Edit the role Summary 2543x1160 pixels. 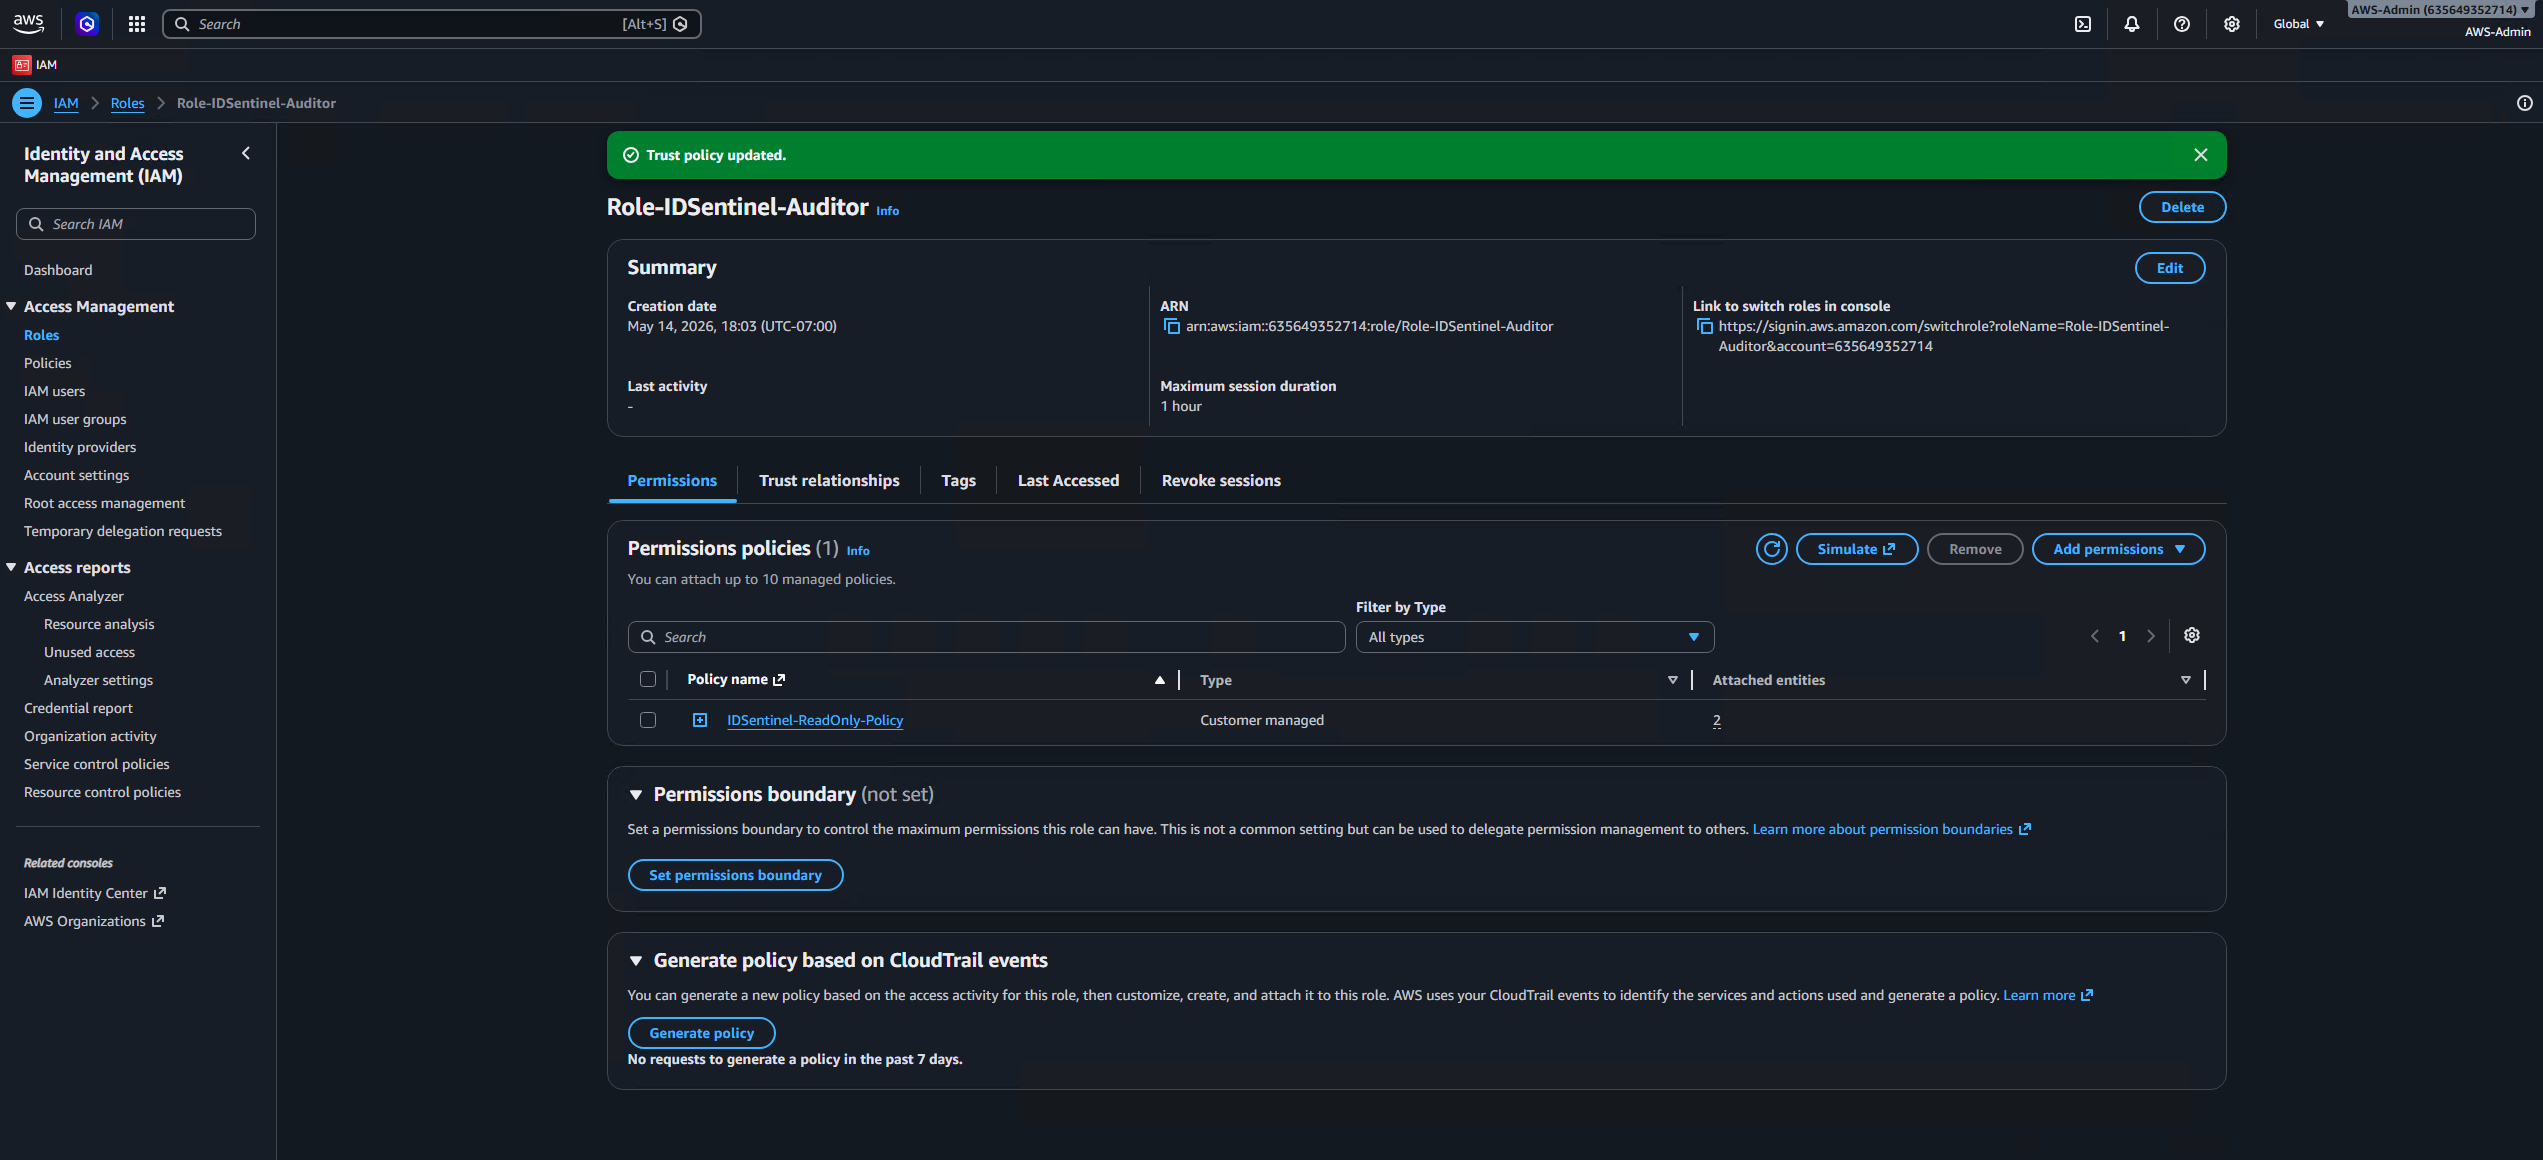click(x=2170, y=268)
